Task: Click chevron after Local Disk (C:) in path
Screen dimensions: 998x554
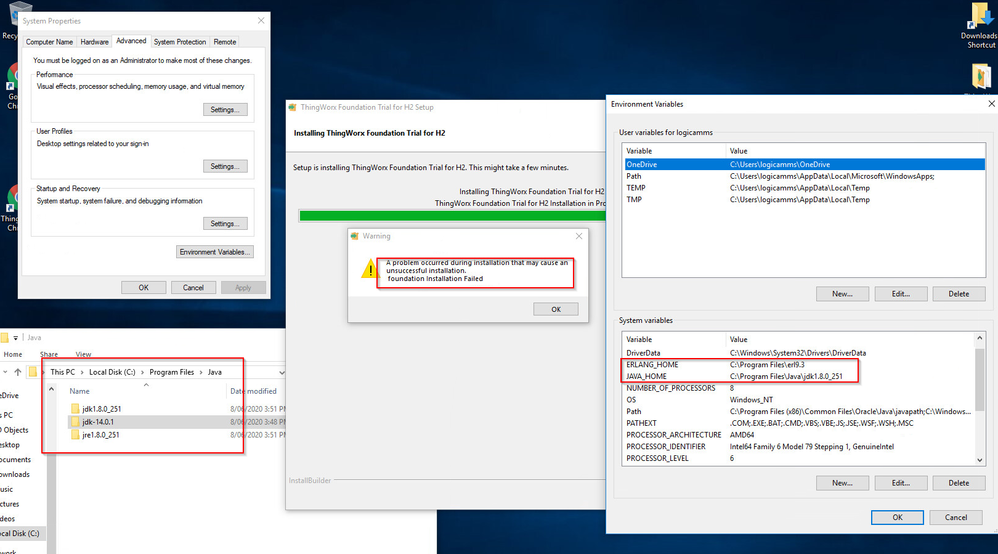Action: (143, 373)
